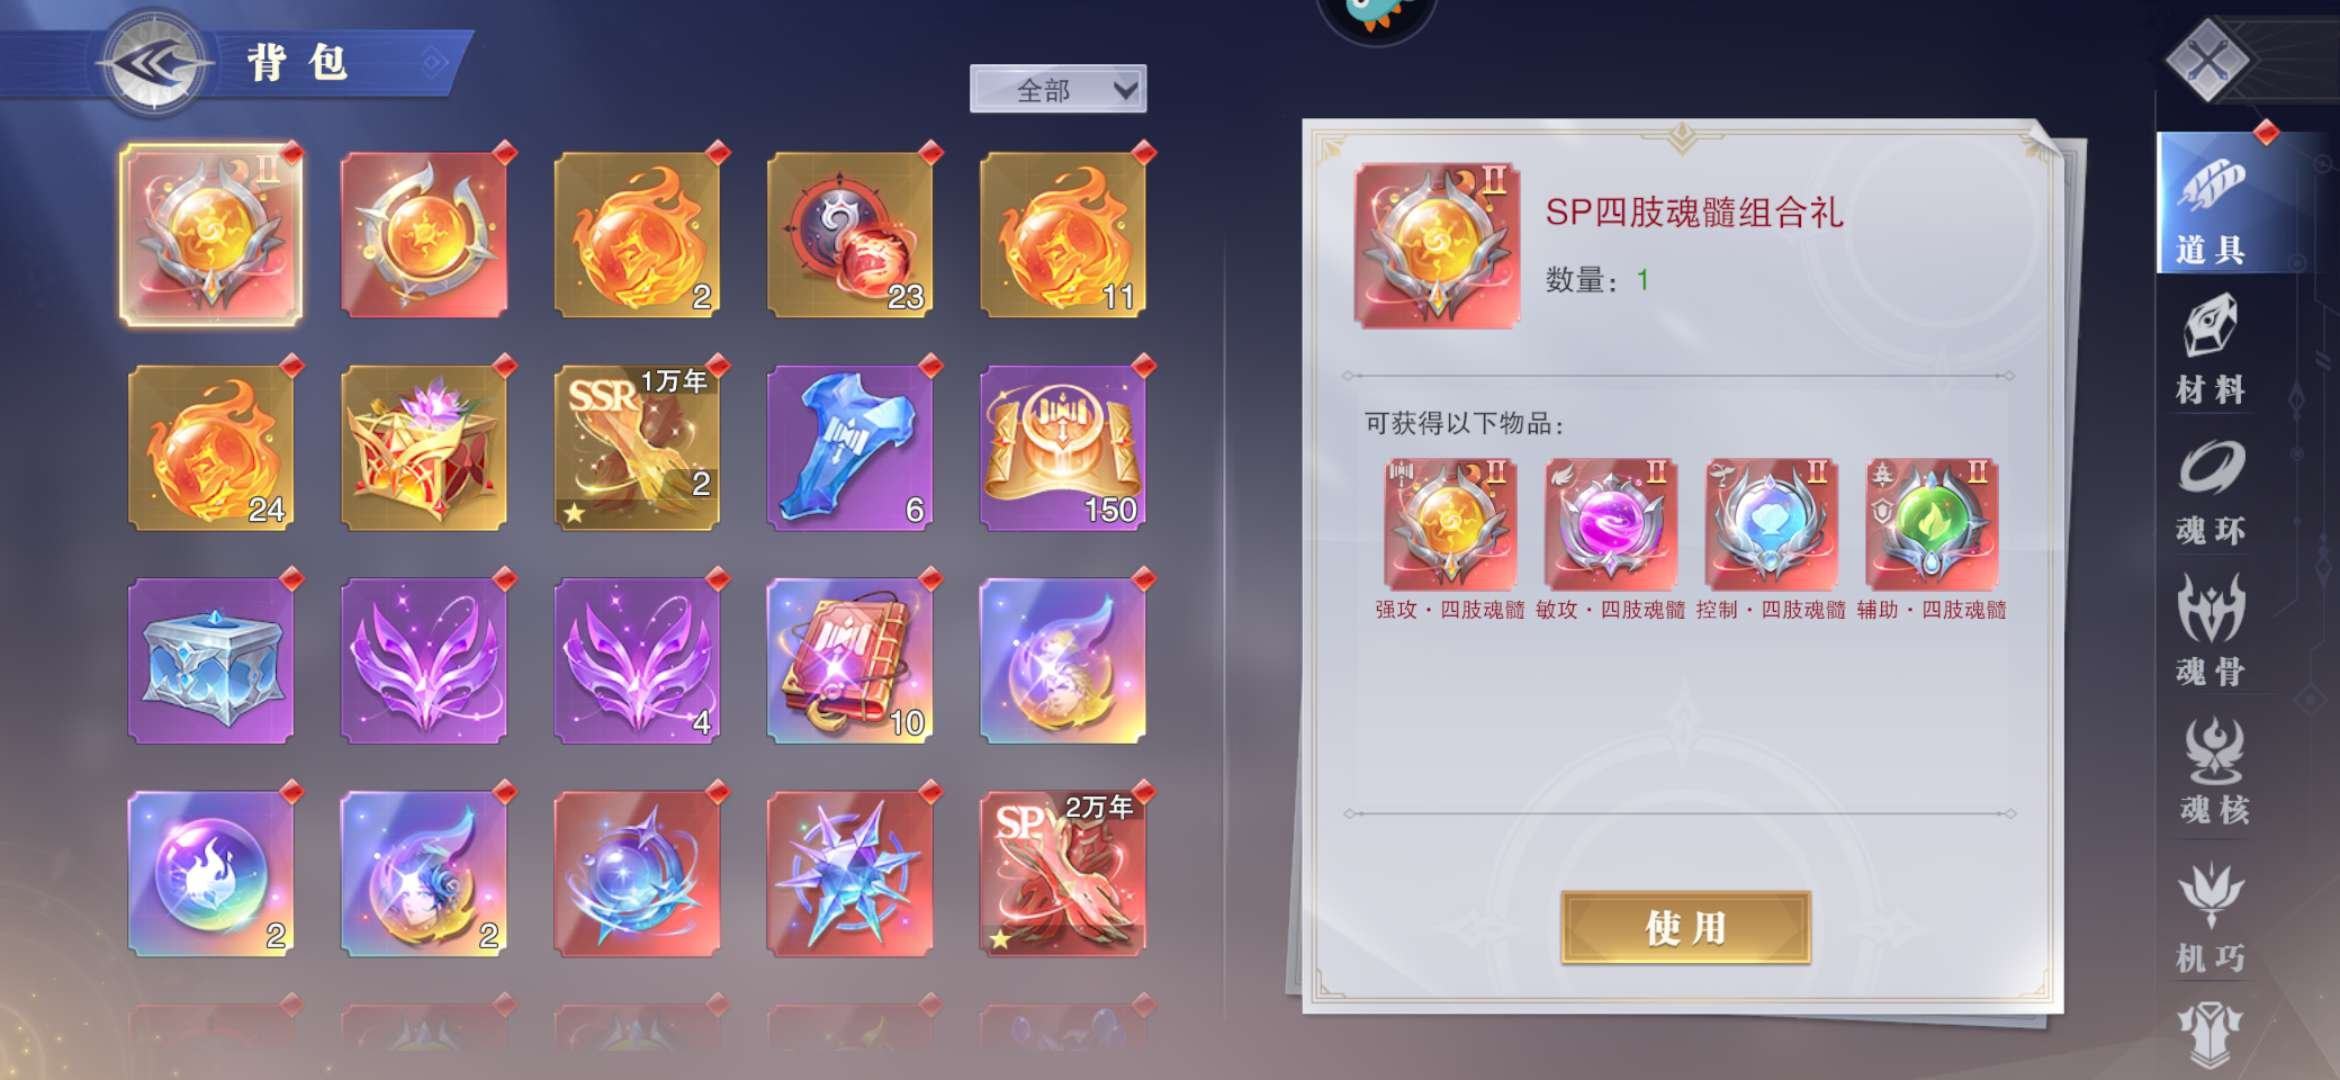
Task: Select the fire orb item with count 24
Action: pyautogui.click(x=211, y=448)
